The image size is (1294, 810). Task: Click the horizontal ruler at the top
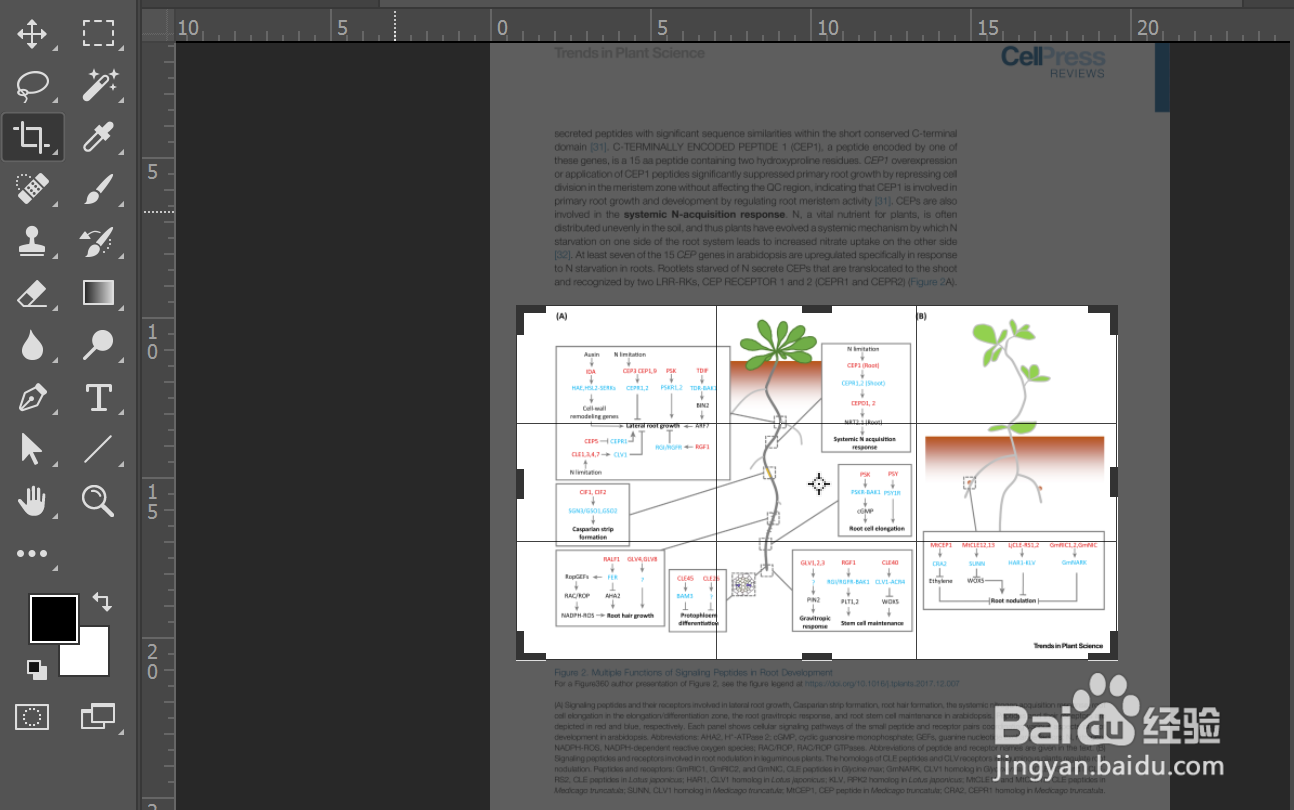[x=734, y=26]
